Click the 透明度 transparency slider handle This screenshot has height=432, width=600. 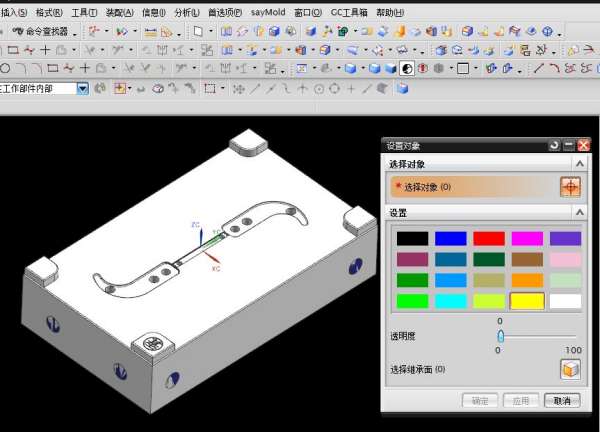pyautogui.click(x=500, y=336)
